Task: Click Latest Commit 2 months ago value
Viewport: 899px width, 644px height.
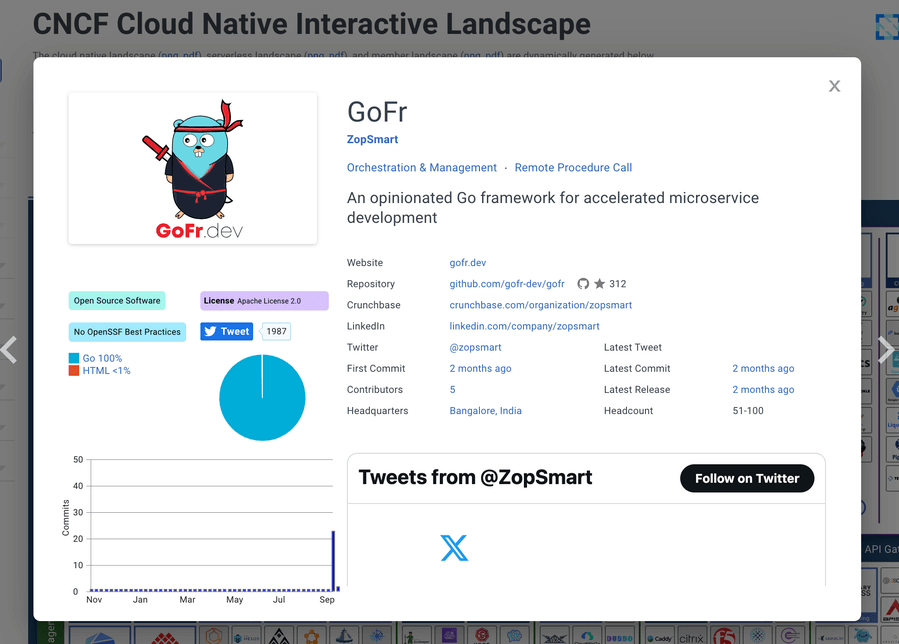Action: coord(763,369)
